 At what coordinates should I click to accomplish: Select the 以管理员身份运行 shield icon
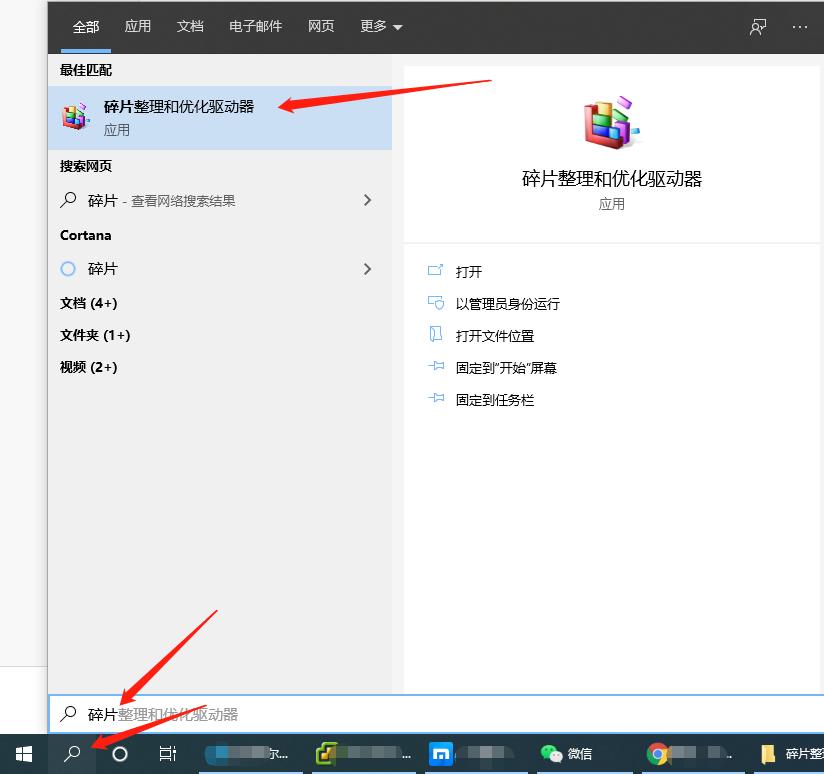point(437,303)
